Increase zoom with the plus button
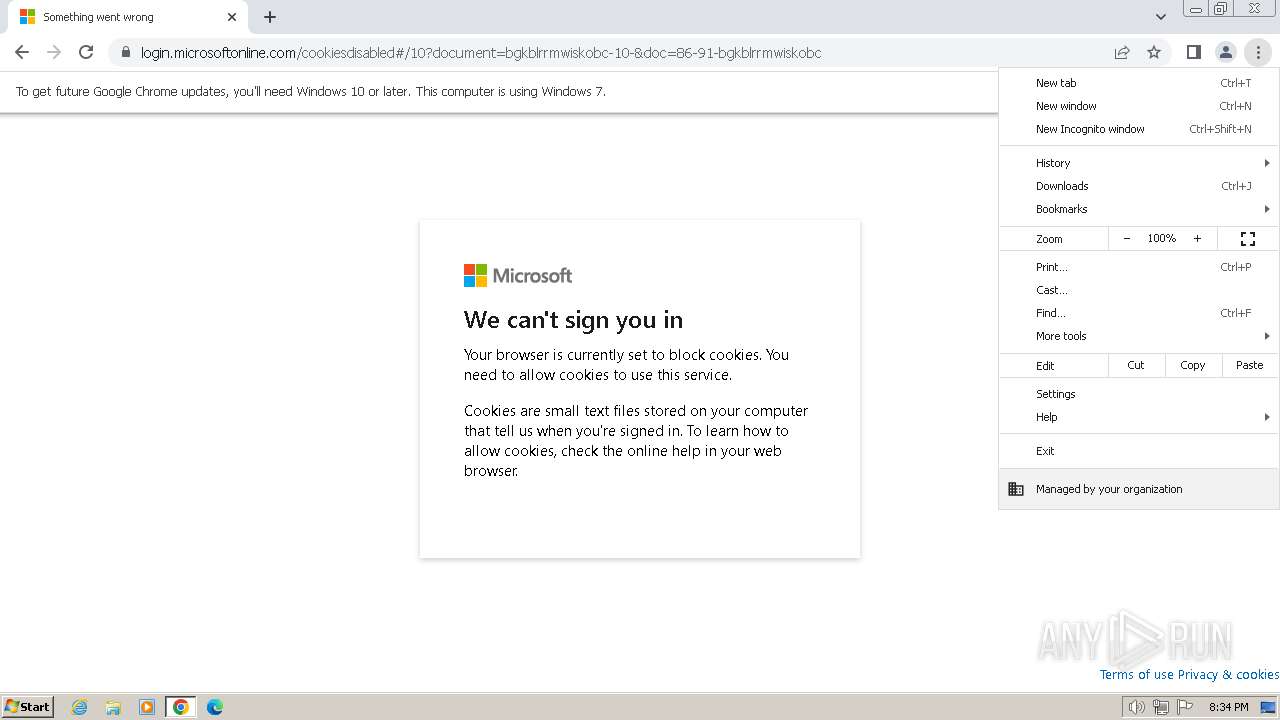The width and height of the screenshot is (1280, 720). point(1197,239)
